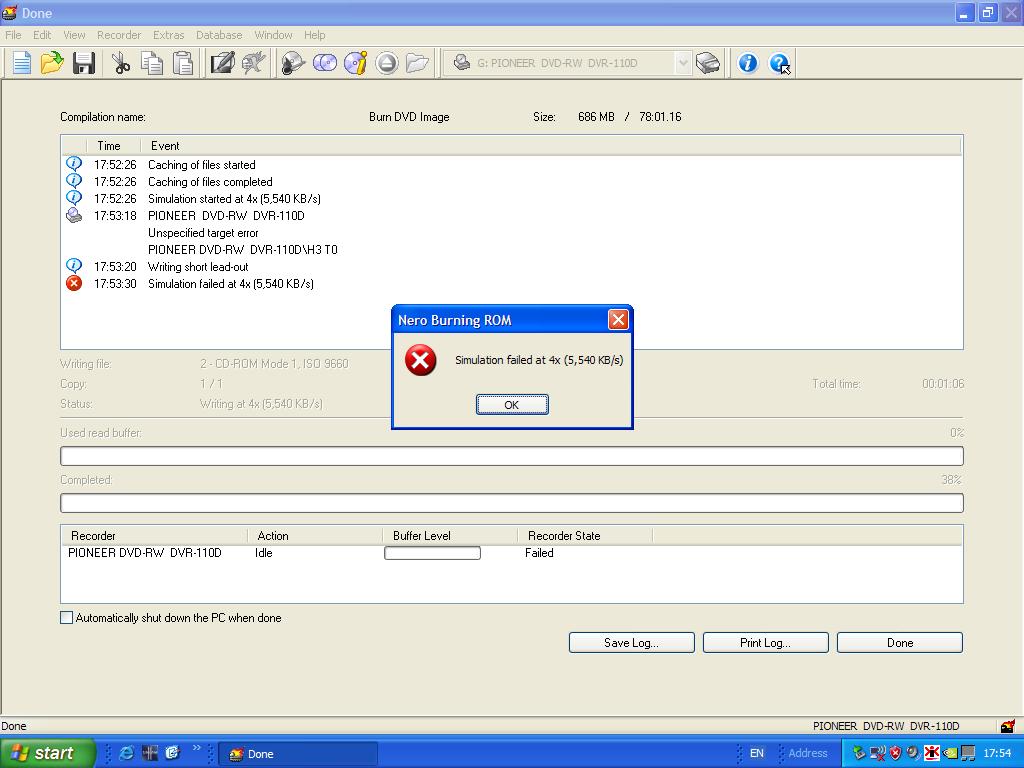The image size is (1024, 768).
Task: Click the Eject disc toolbar icon
Action: [x=387, y=63]
